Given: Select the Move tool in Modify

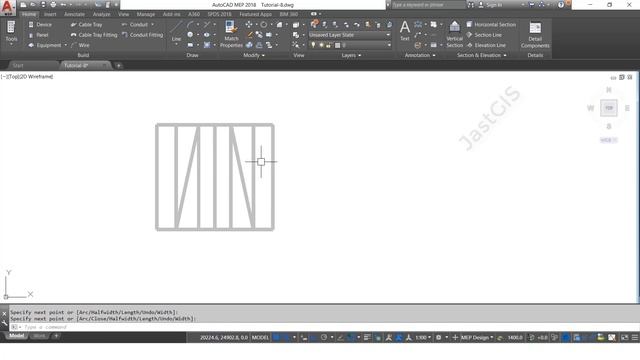Looking at the screenshot, I should (249, 24).
